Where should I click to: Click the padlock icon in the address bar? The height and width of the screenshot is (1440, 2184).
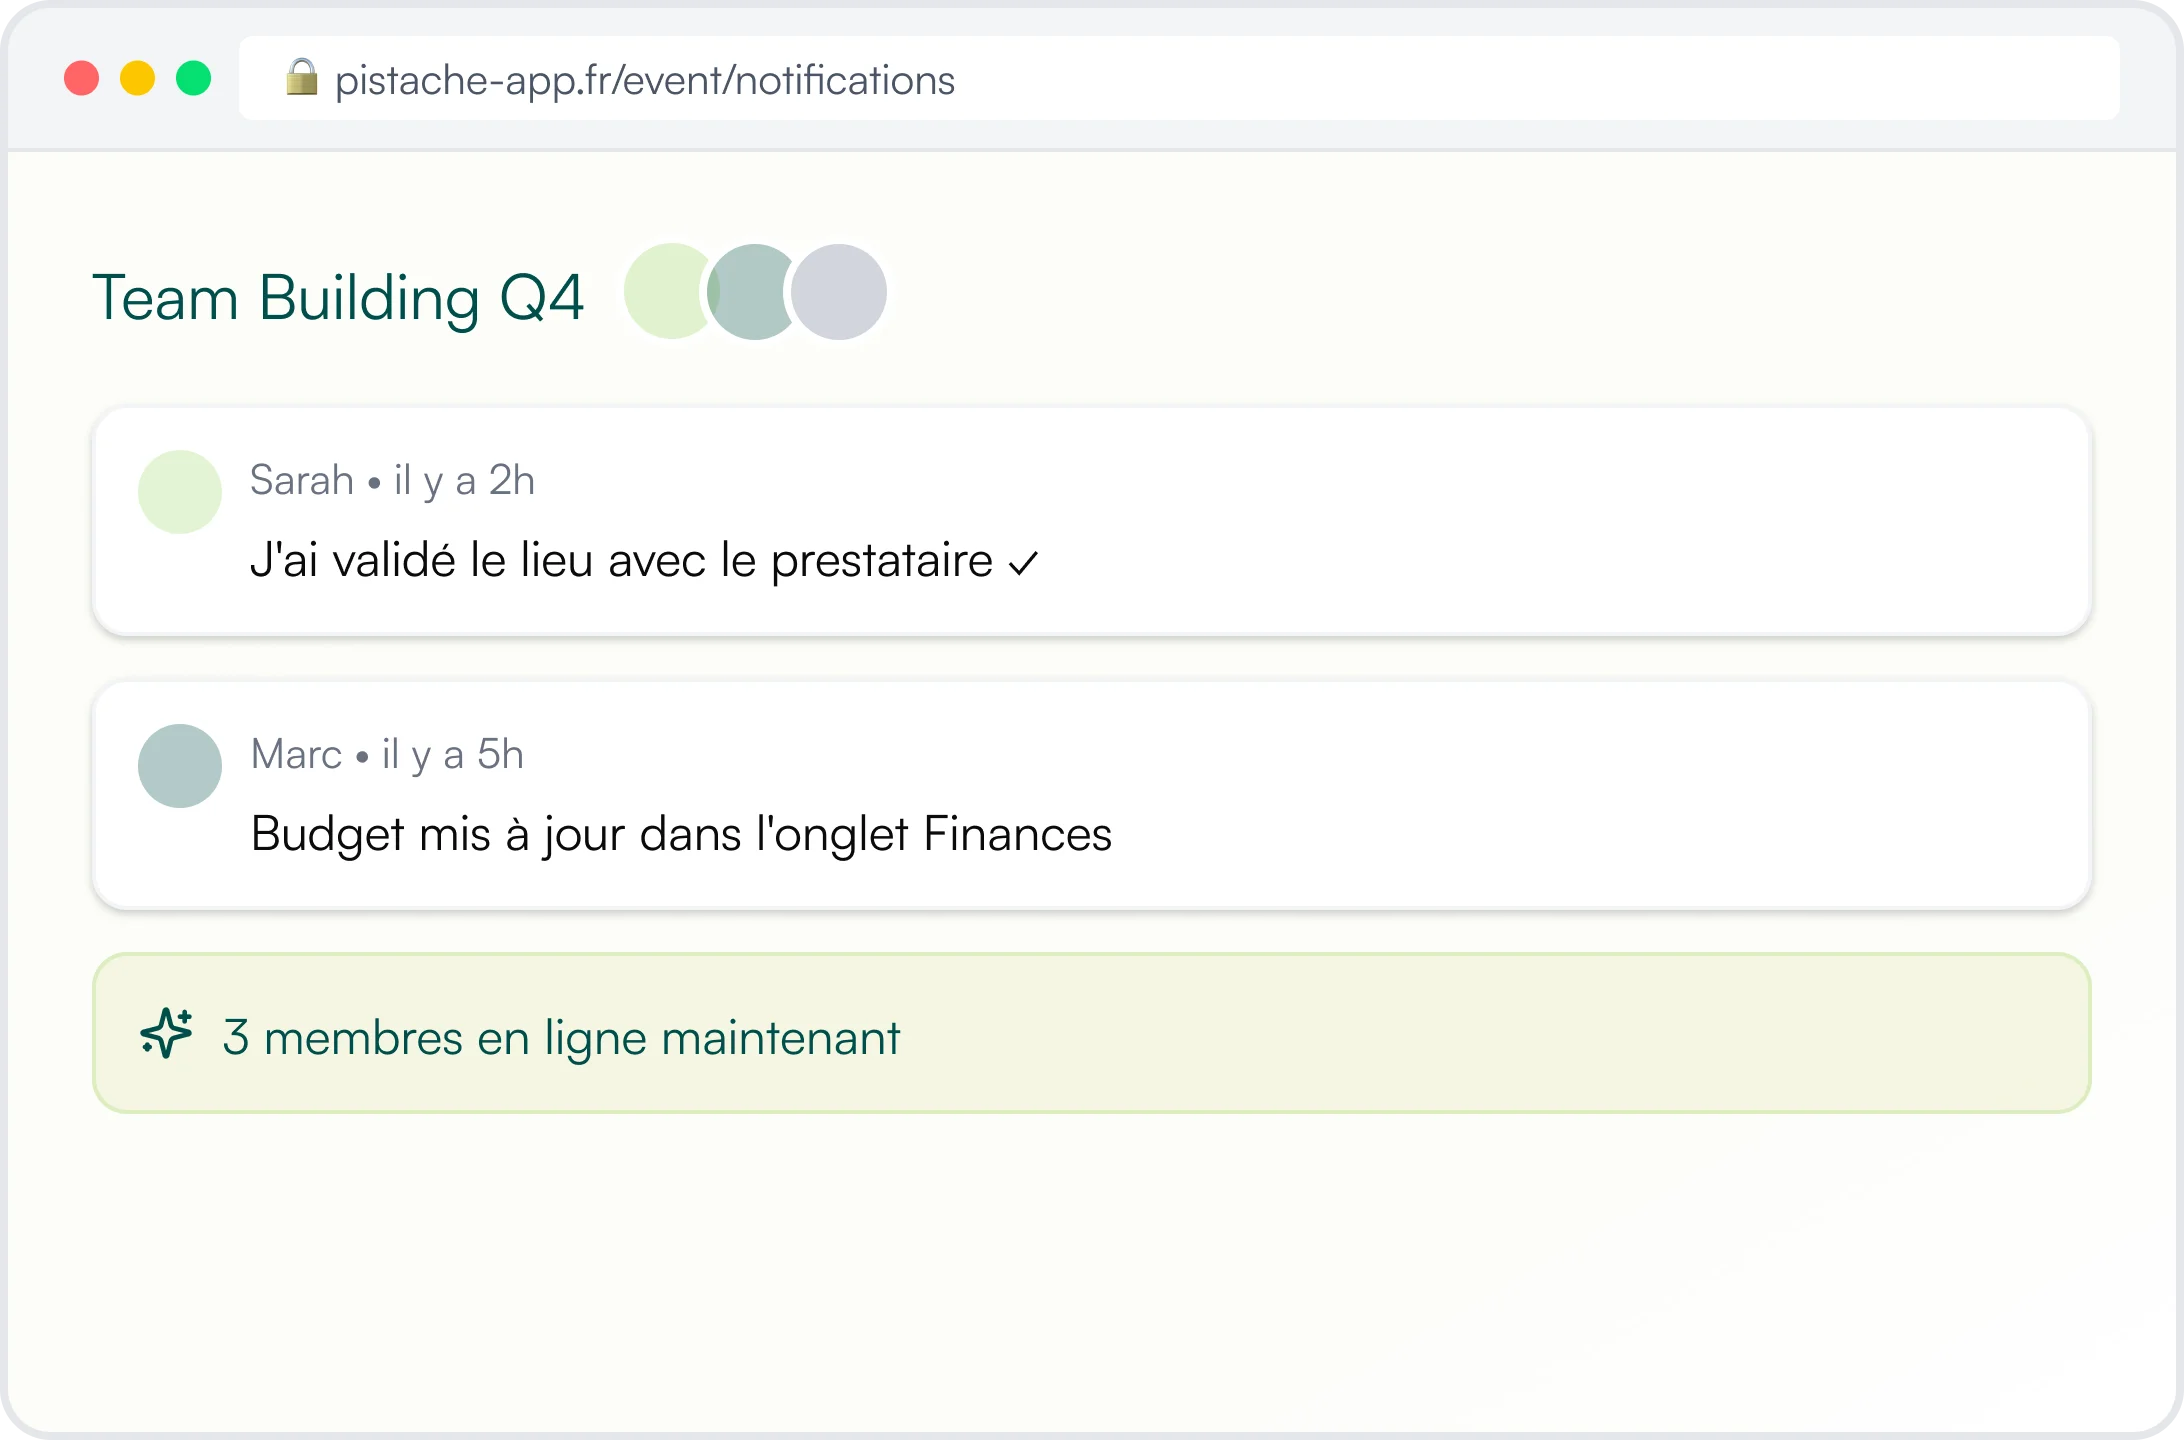pyautogui.click(x=303, y=79)
